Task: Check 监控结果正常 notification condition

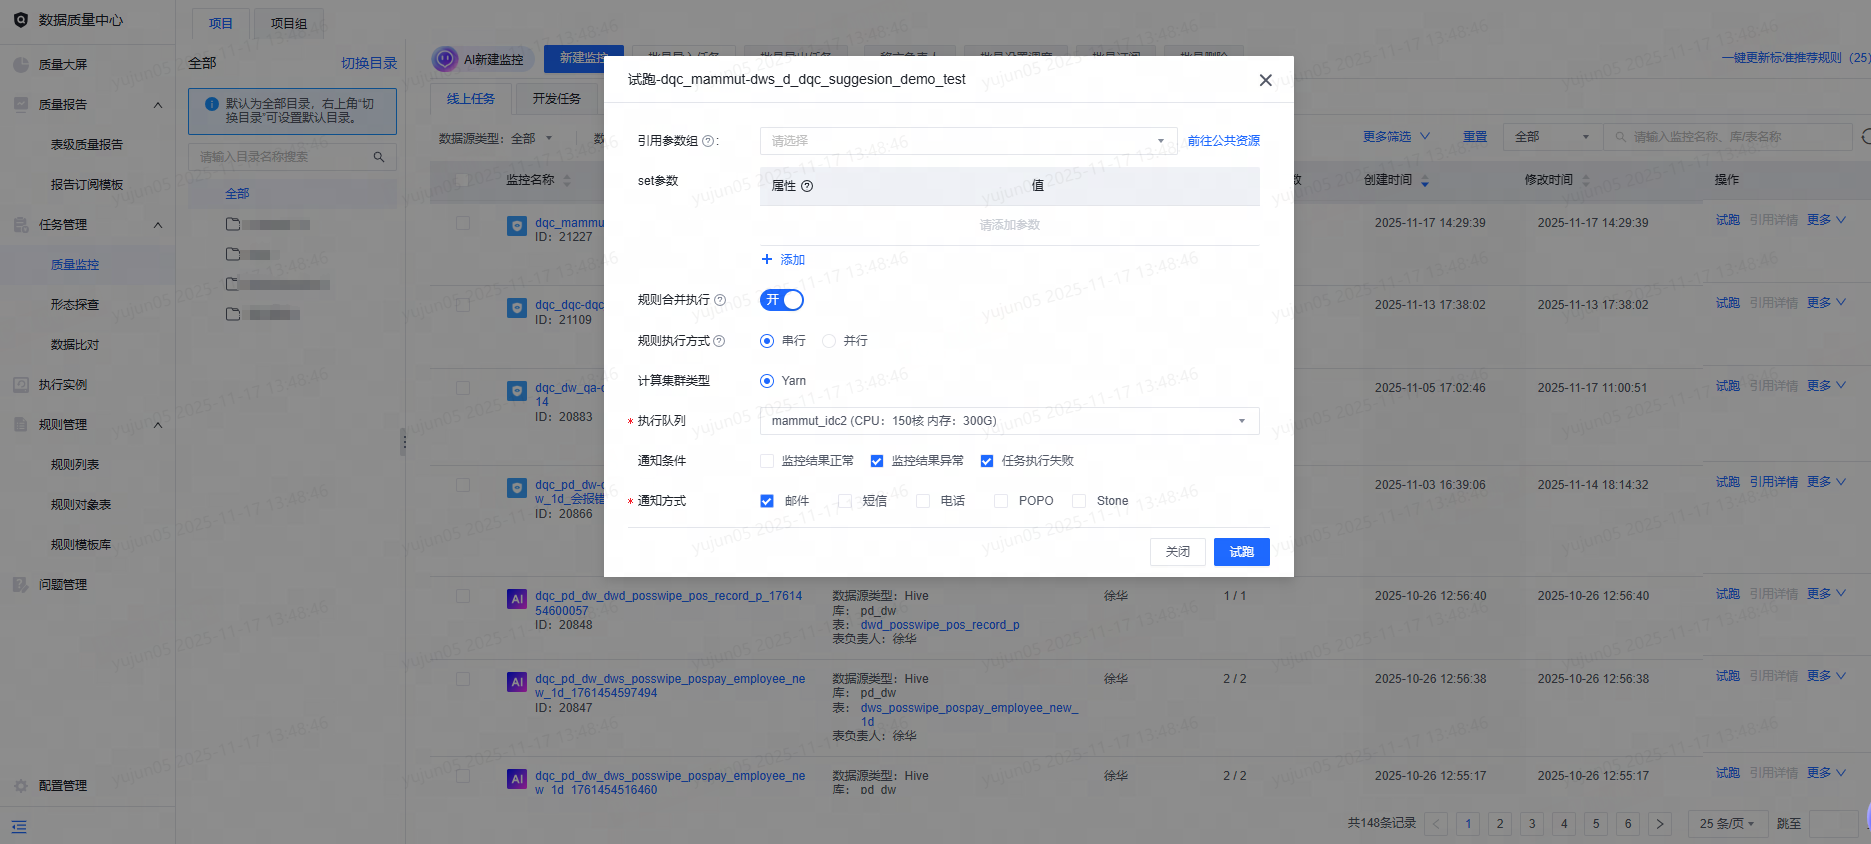Action: 767,461
